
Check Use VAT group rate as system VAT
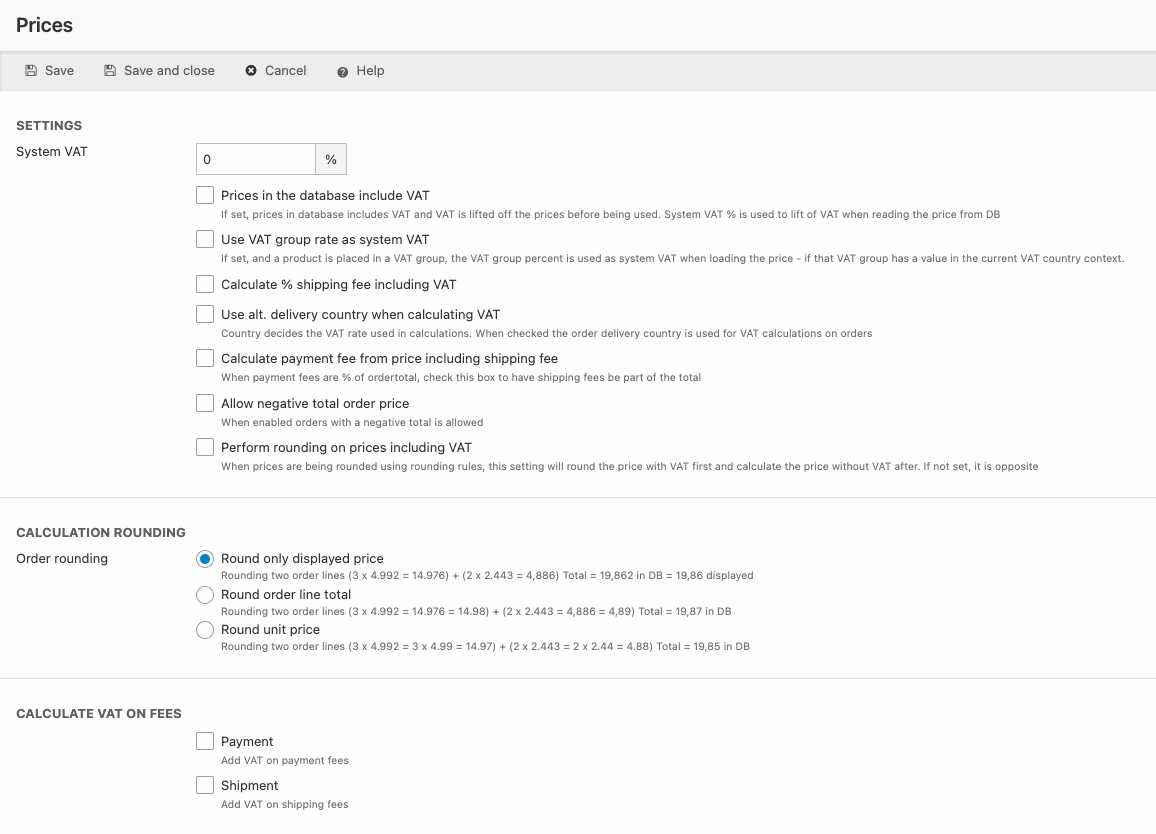[x=205, y=240]
